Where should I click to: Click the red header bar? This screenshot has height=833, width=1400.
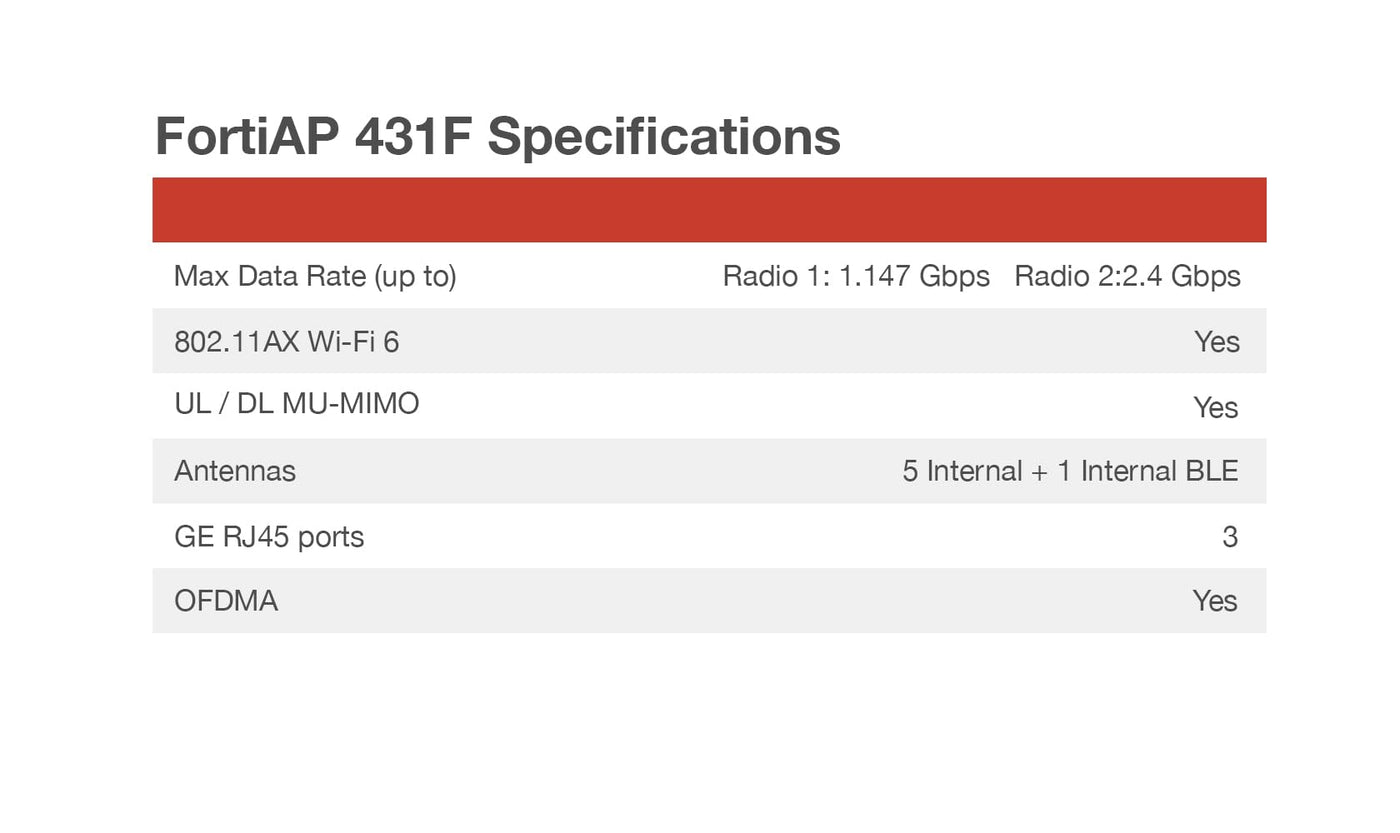(709, 210)
